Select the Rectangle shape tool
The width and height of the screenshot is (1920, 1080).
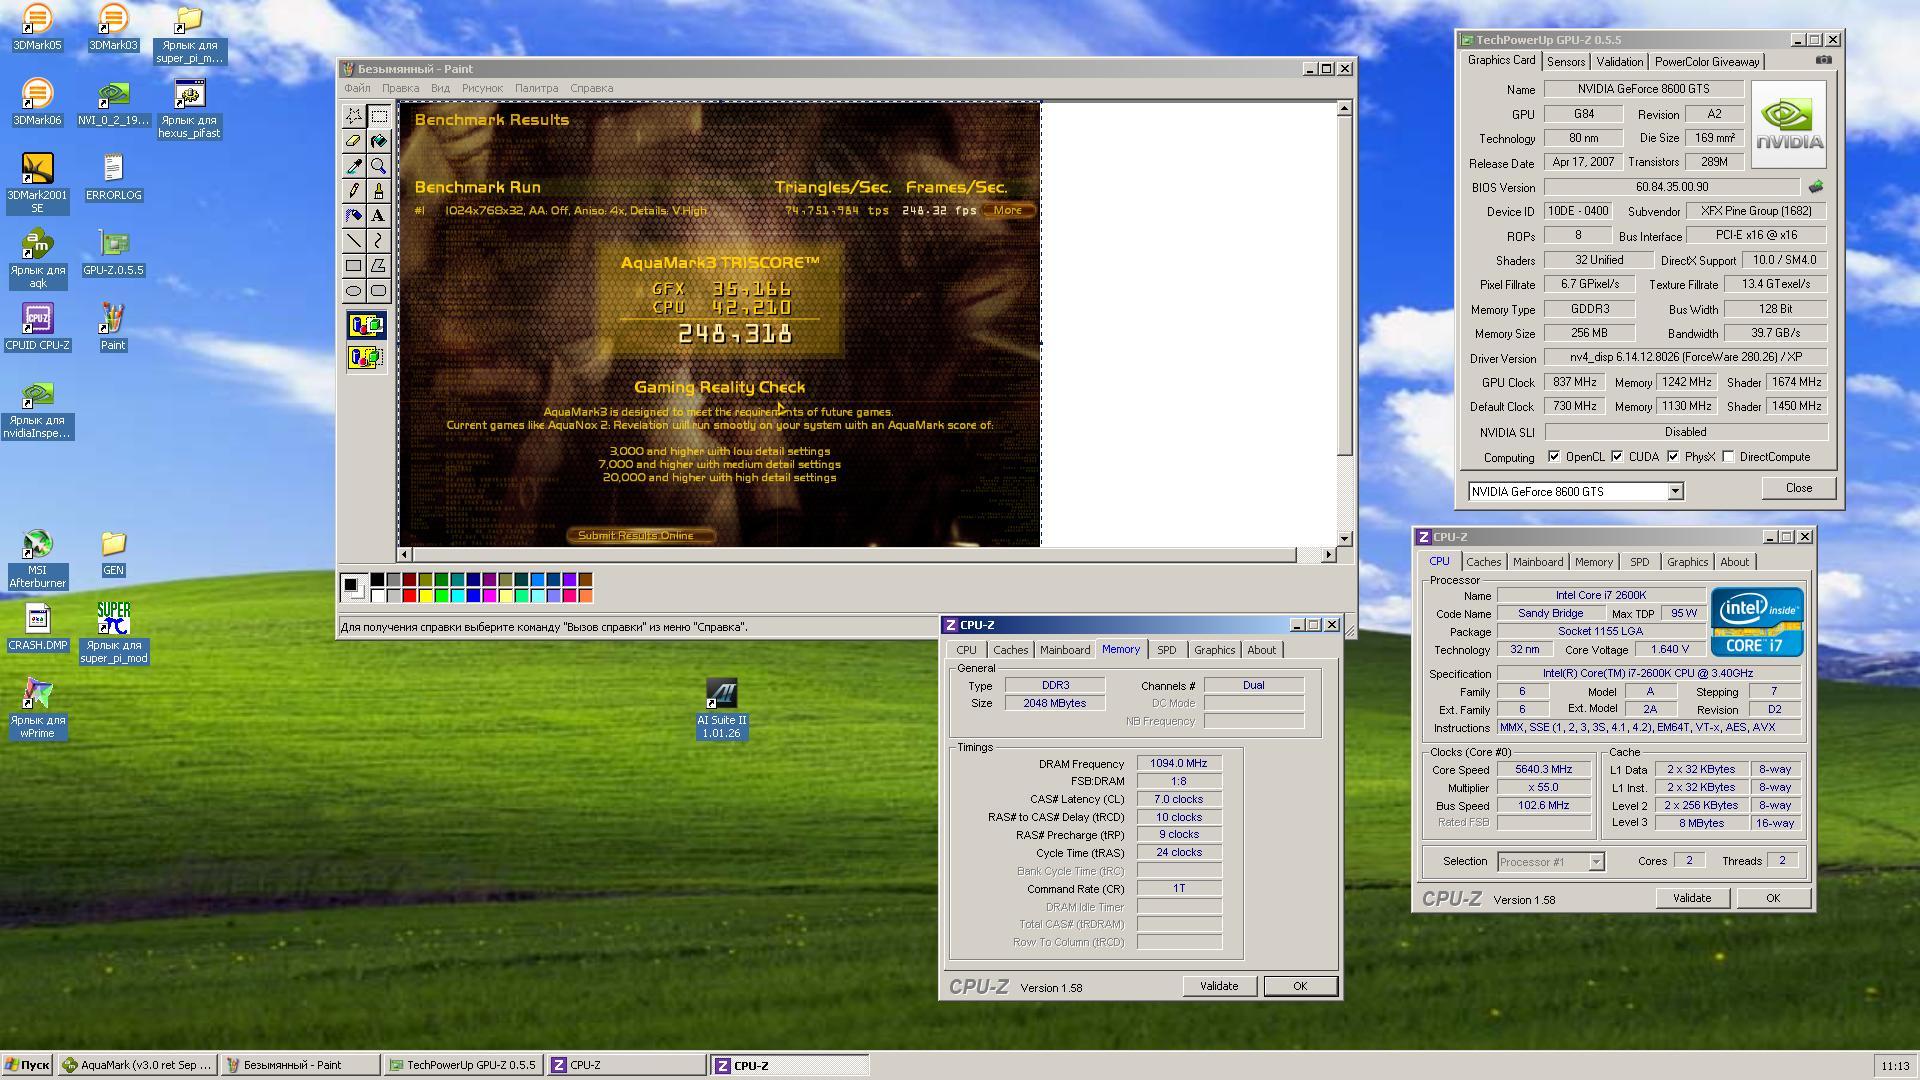pyautogui.click(x=354, y=266)
